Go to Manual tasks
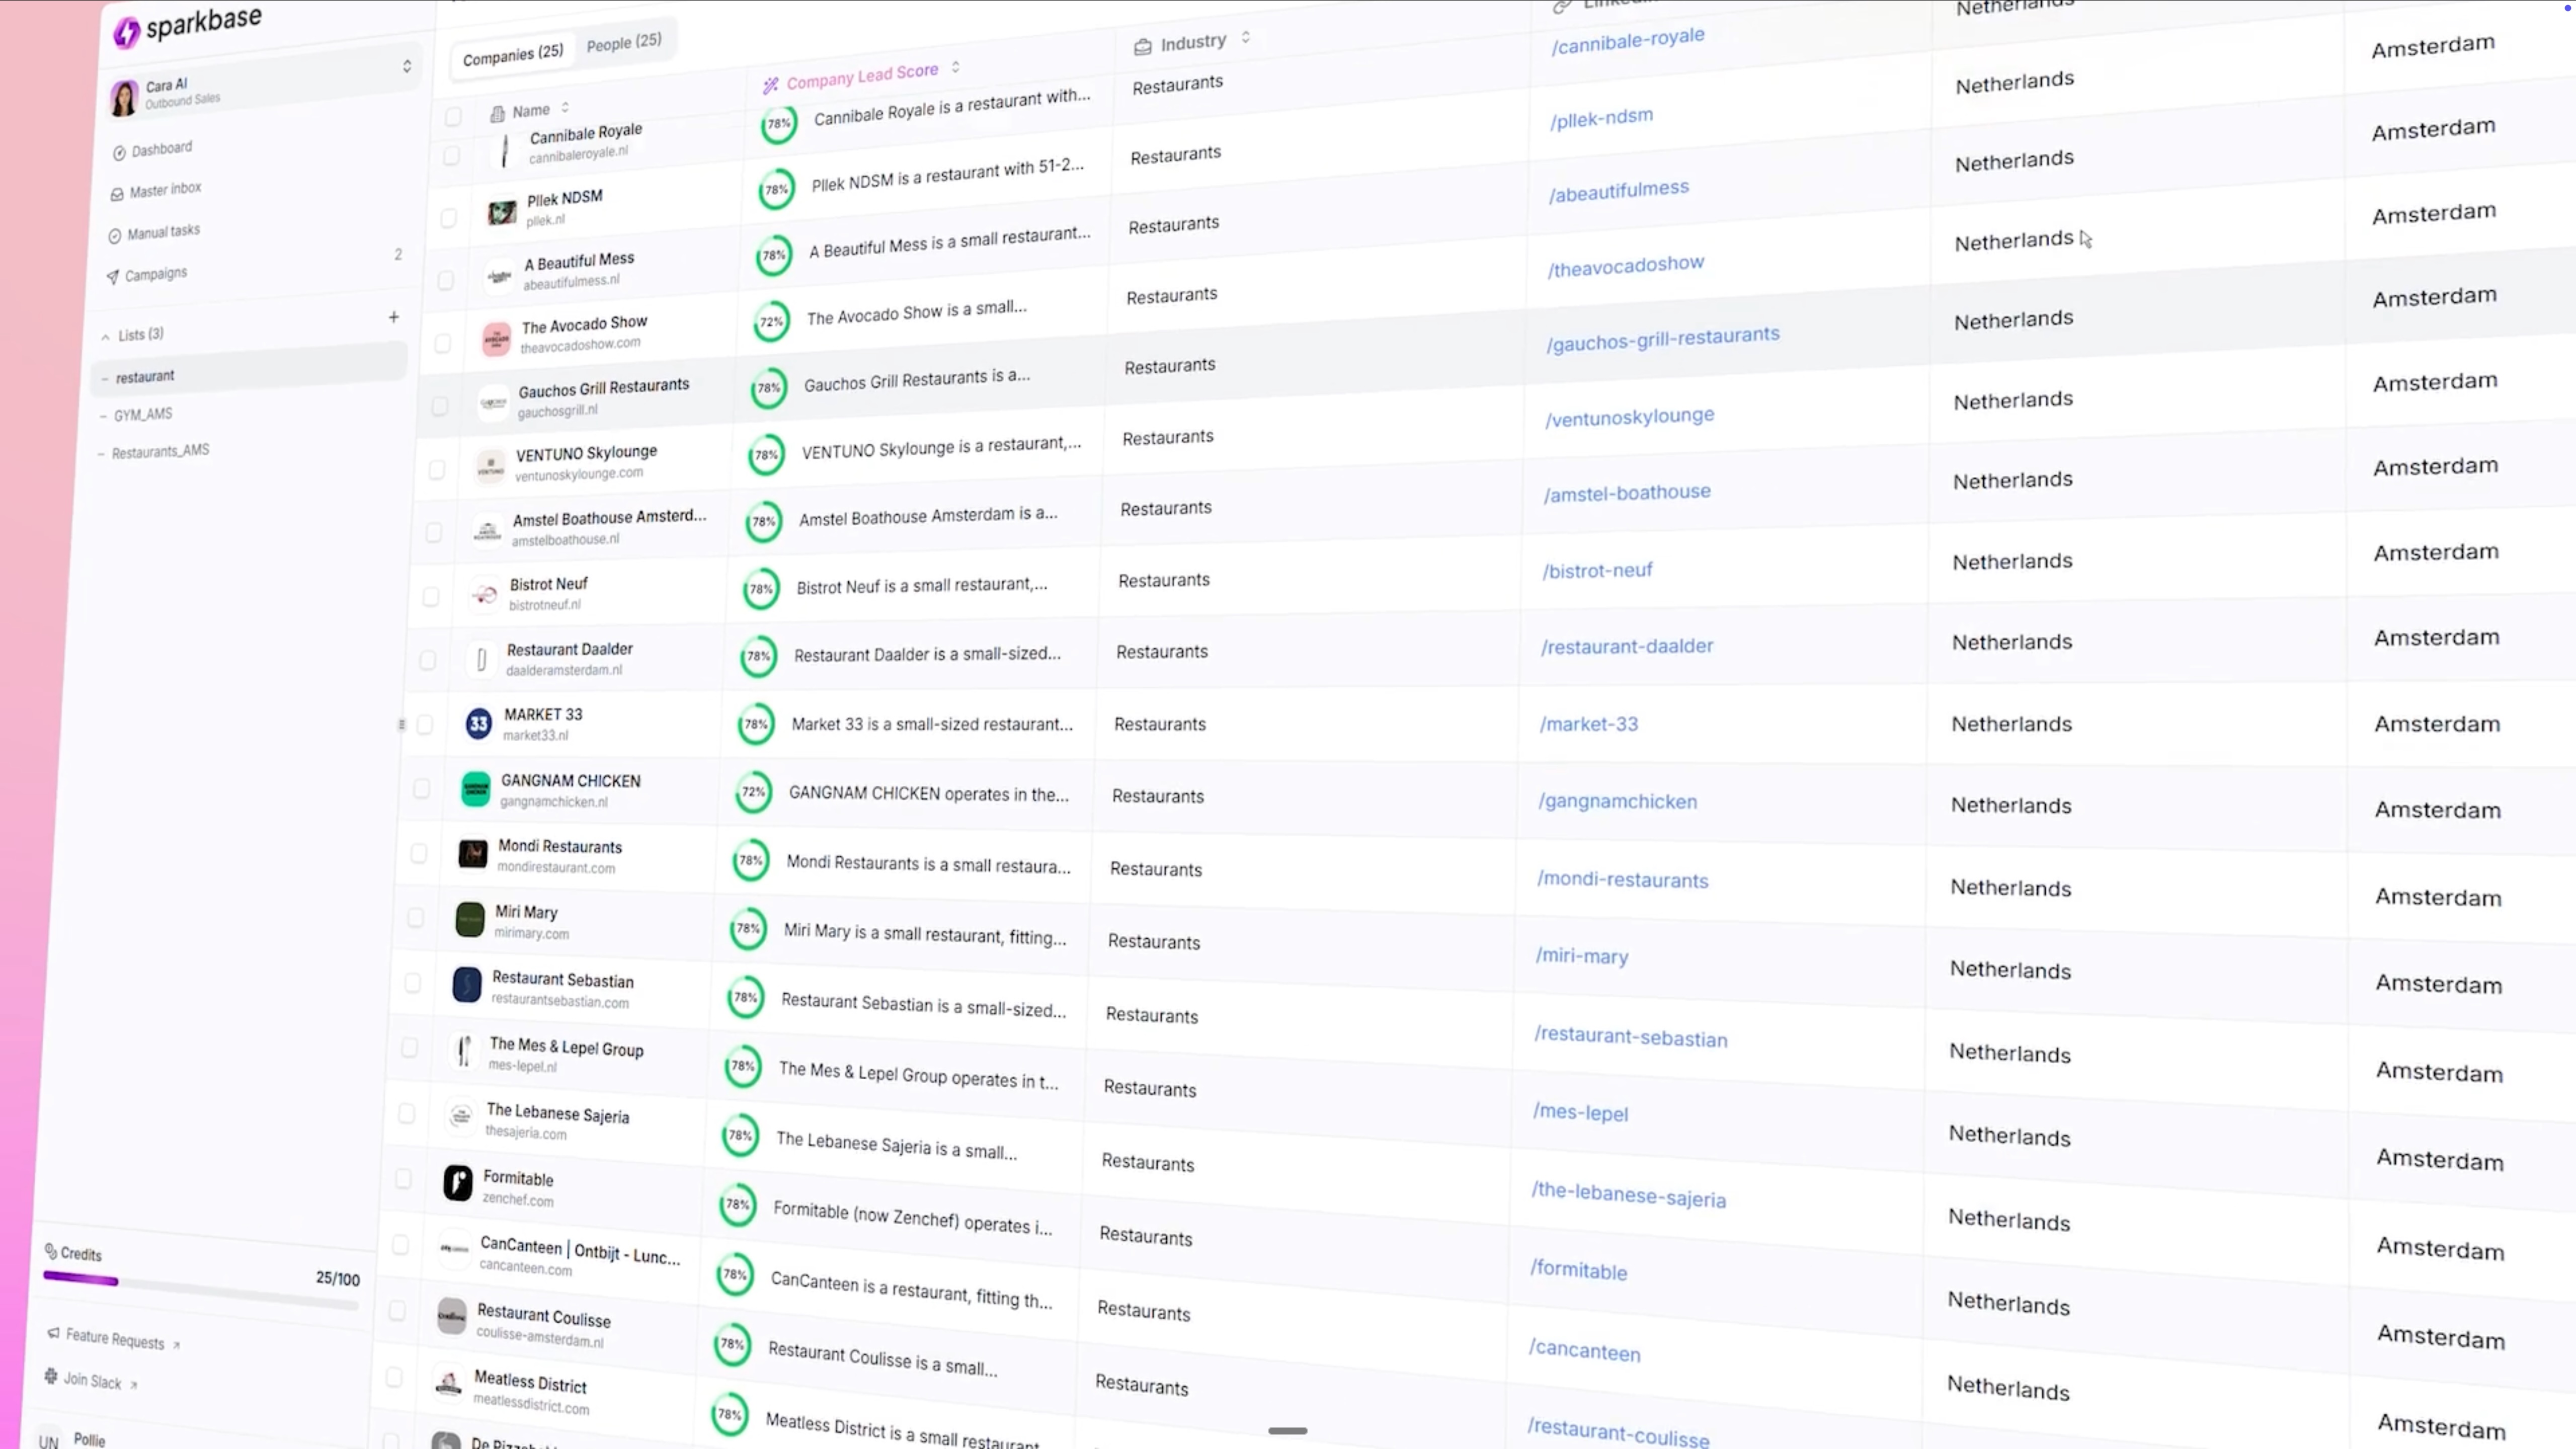The image size is (2576, 1449). (163, 232)
